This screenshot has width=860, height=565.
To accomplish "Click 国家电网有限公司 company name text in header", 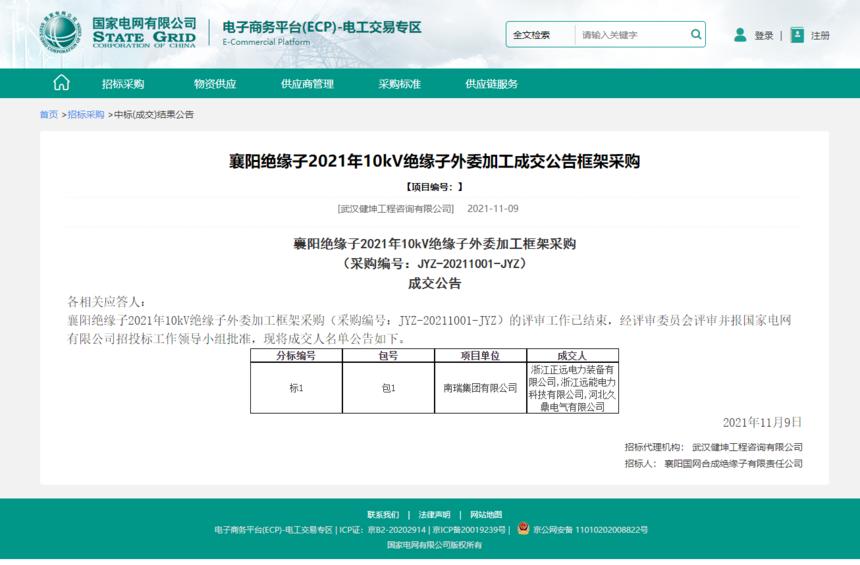I will (144, 23).
